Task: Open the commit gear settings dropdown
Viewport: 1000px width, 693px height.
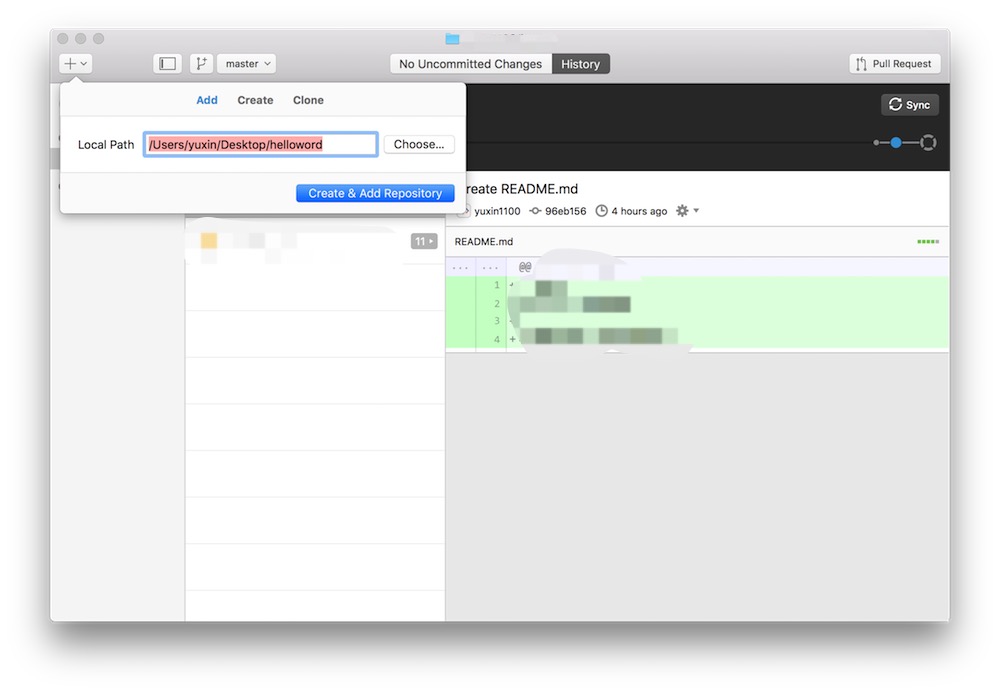Action: click(x=688, y=210)
